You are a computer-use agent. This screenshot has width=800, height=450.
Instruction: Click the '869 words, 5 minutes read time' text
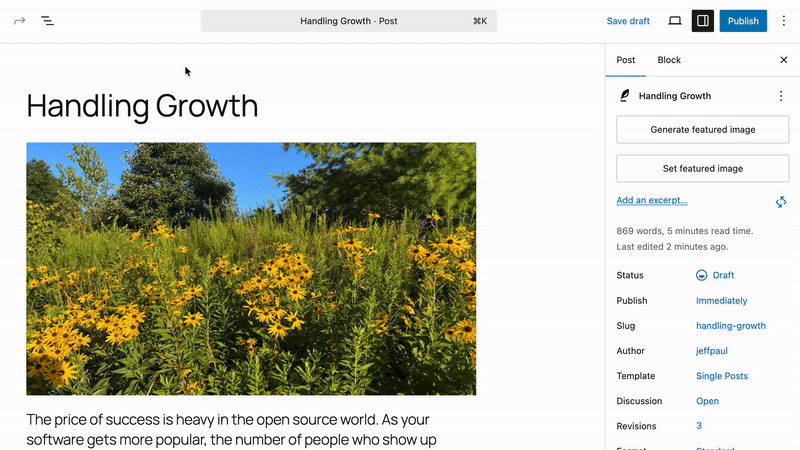pos(685,231)
